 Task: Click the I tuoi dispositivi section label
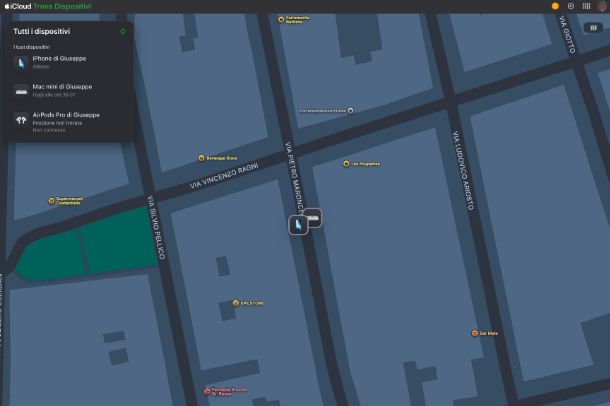pos(32,47)
